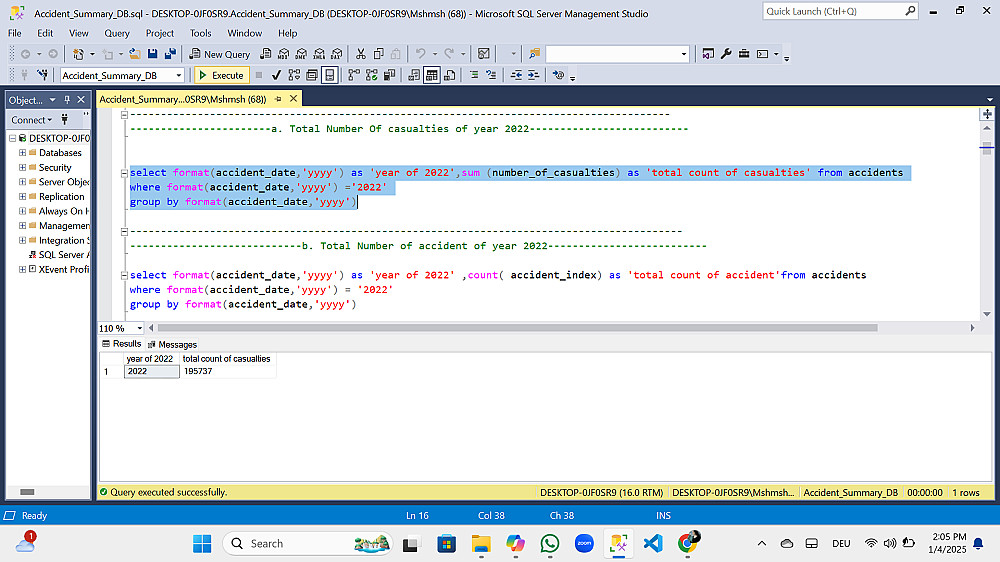Screen dimensions: 1000x562
Task: Click the editor horizontal scrollbar
Action: pyautogui.click(x=517, y=328)
